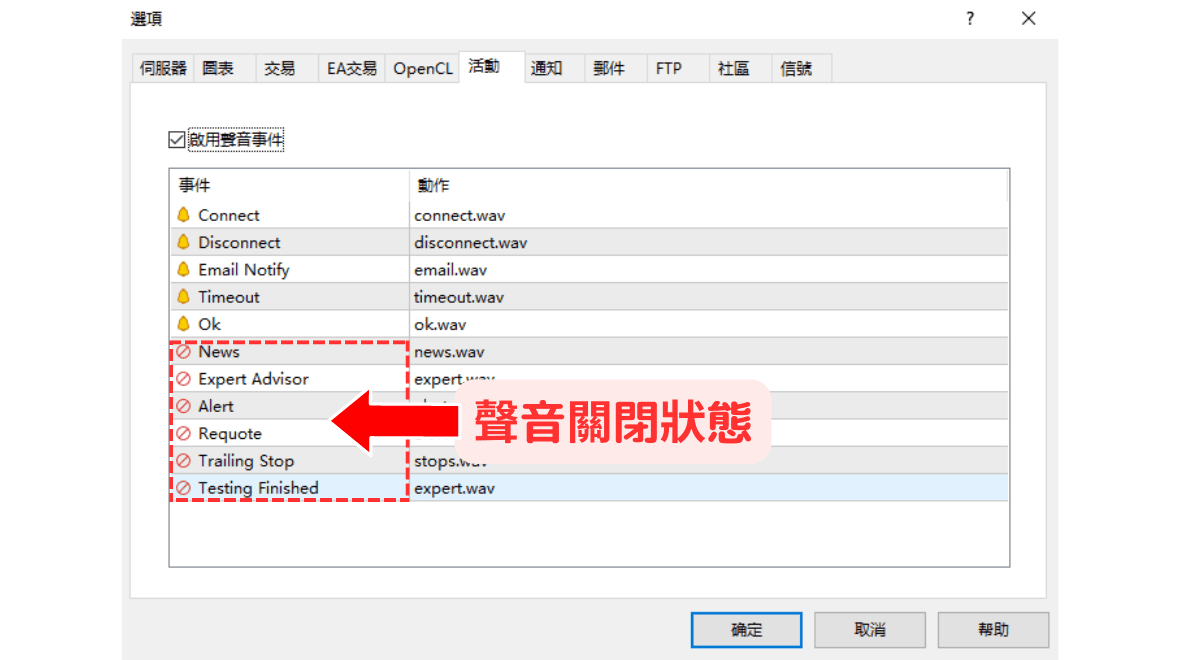
Task: Click the question mark help icon
Action: (970, 19)
